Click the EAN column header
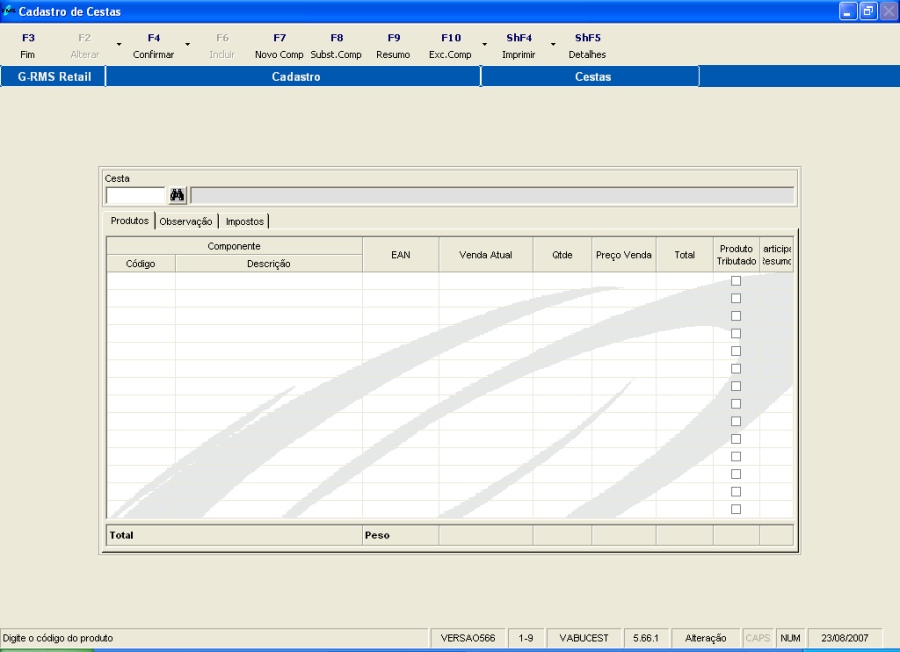 pyautogui.click(x=401, y=255)
